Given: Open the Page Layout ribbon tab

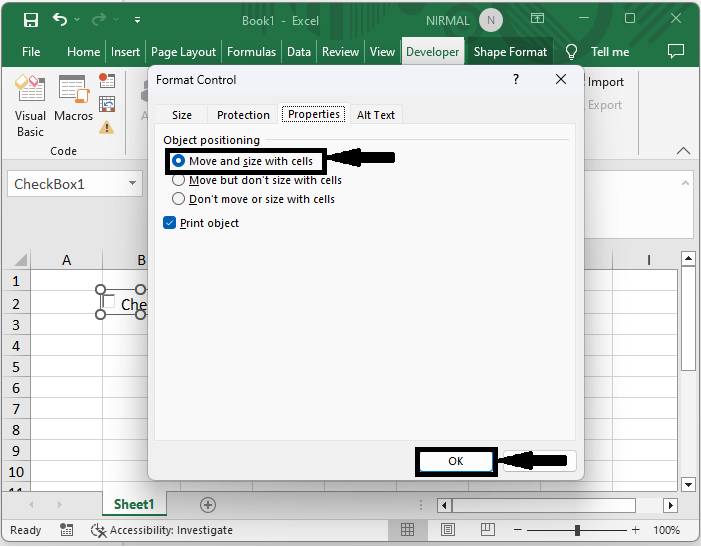Looking at the screenshot, I should (183, 52).
